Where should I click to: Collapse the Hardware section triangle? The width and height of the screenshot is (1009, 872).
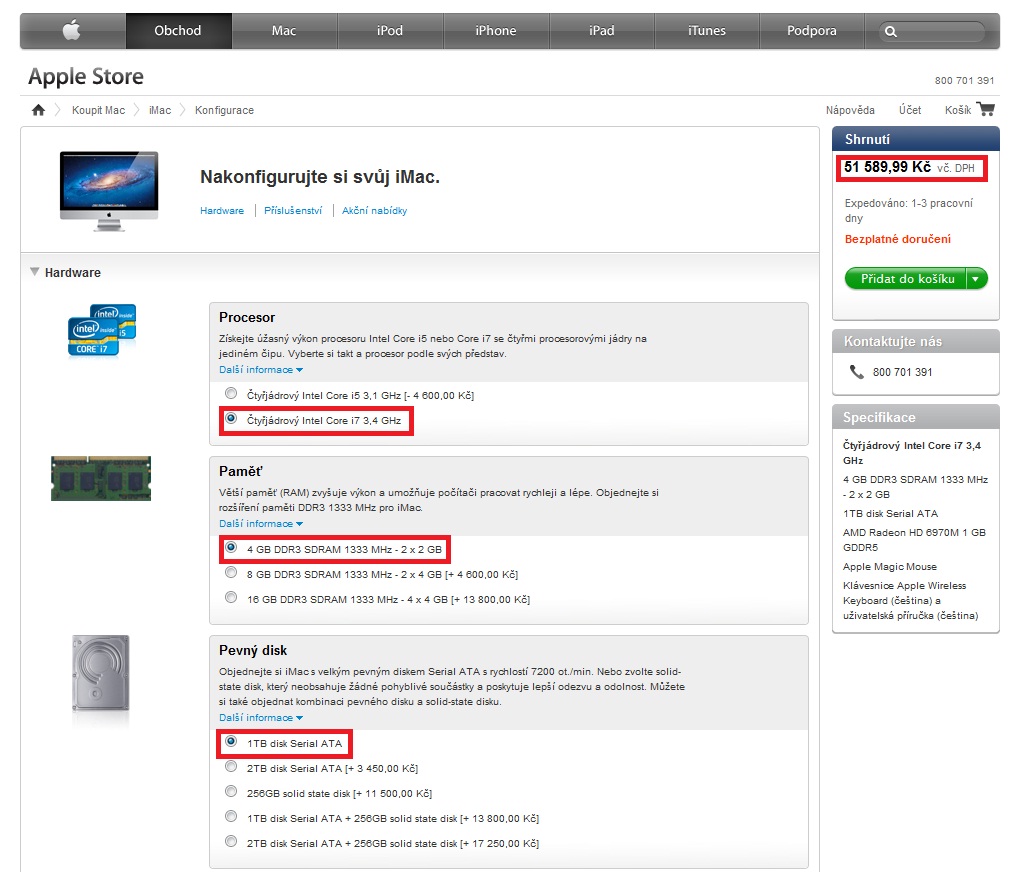(x=35, y=272)
